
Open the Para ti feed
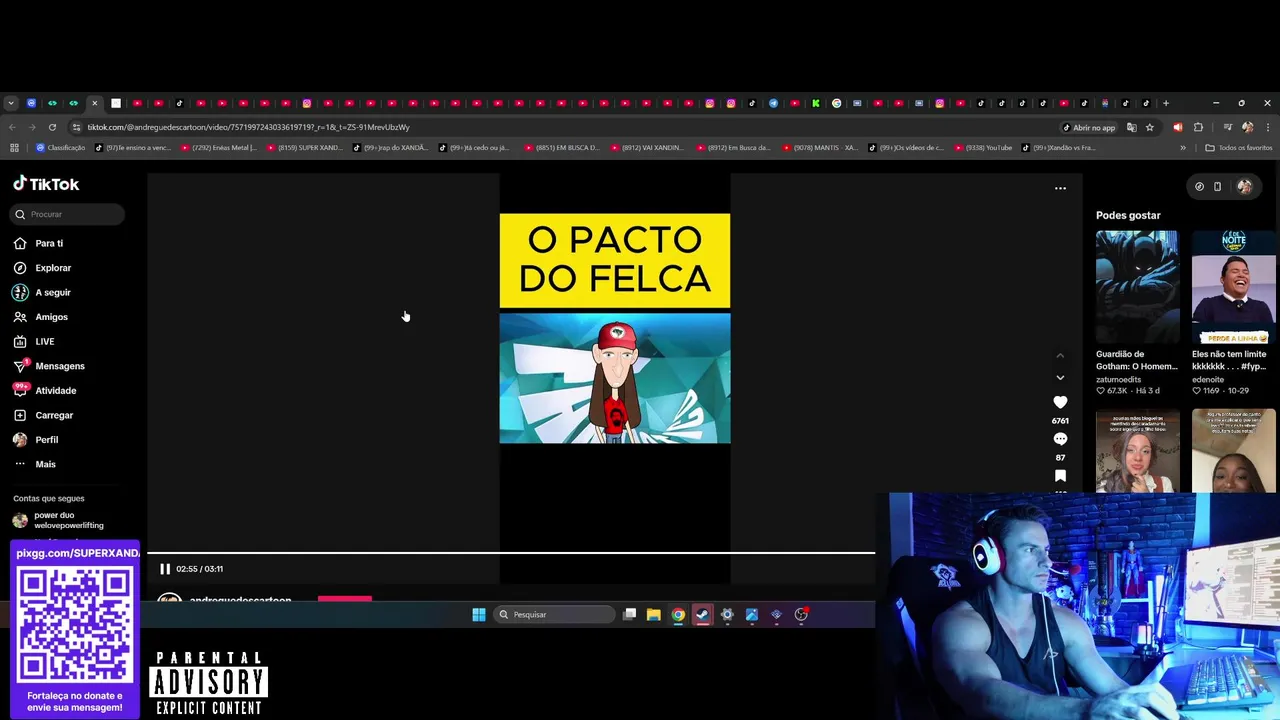[x=39, y=243]
